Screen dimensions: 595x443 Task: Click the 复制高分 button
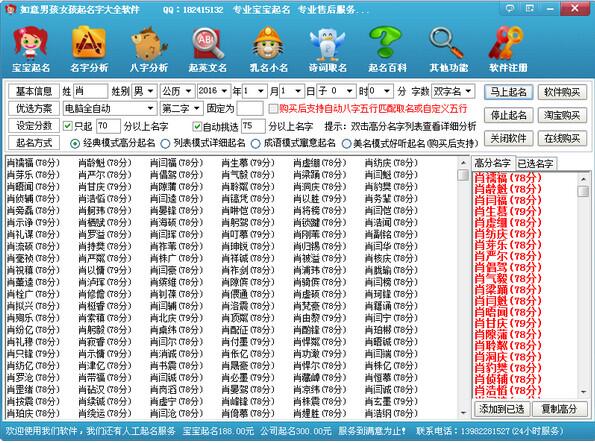point(559,409)
